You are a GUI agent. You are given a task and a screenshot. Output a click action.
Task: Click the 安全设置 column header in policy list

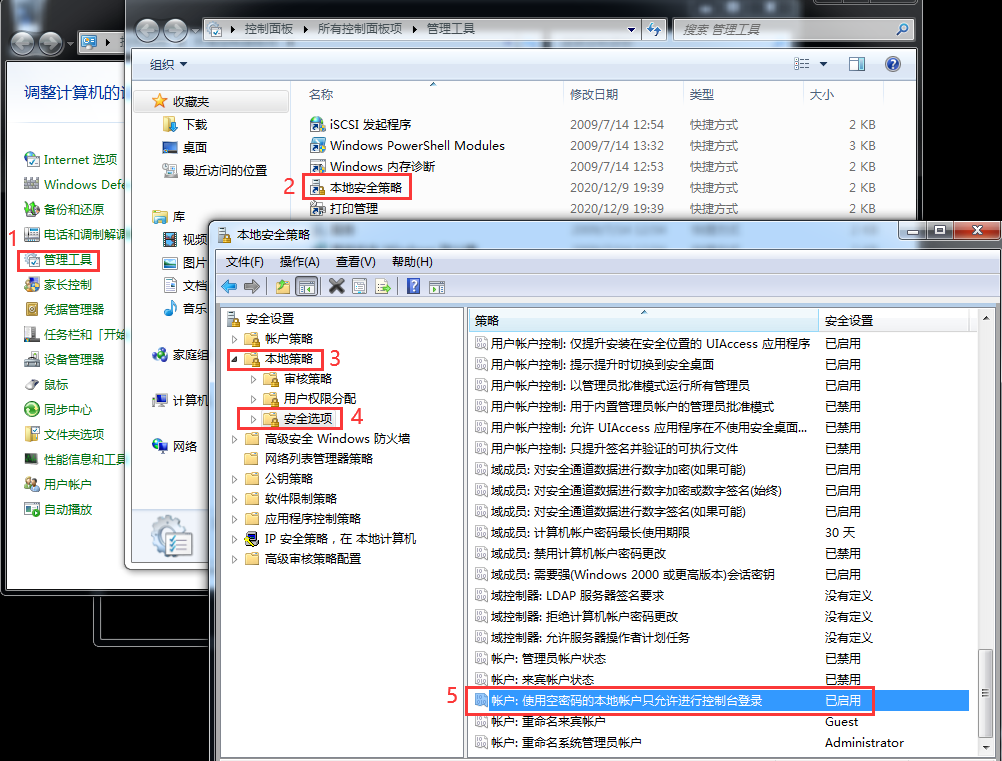tap(893, 321)
